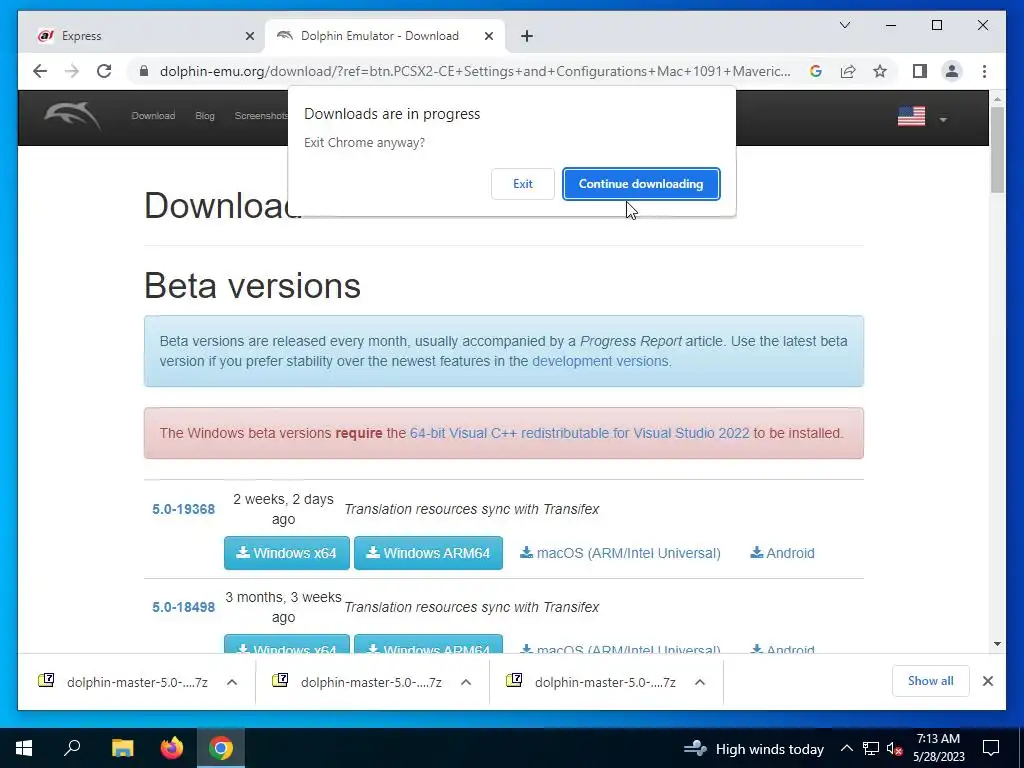Viewport: 1024px width, 768px height.
Task: Click the taskbar clock showing 7:13 AM
Action: point(938,748)
